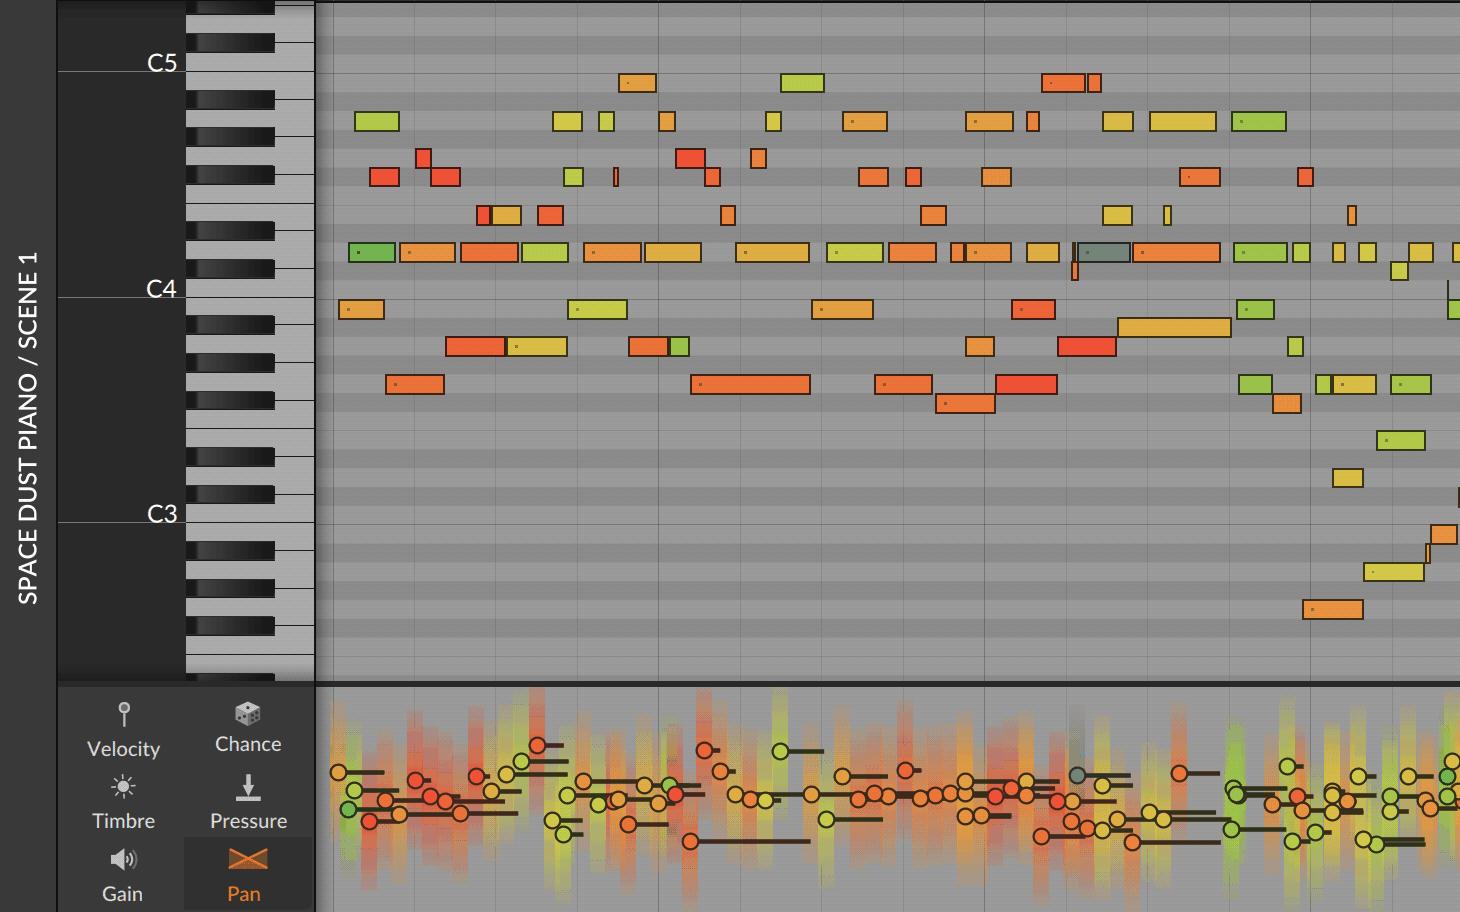
Task: Open the Timbre expression editor
Action: point(123,803)
